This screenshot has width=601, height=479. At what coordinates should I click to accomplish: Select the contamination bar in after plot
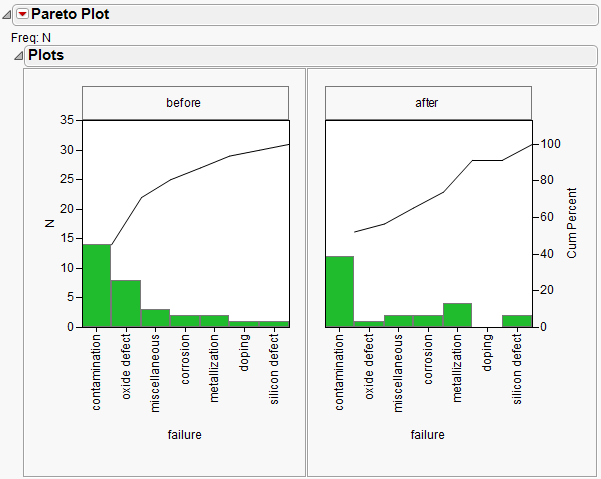tap(340, 292)
